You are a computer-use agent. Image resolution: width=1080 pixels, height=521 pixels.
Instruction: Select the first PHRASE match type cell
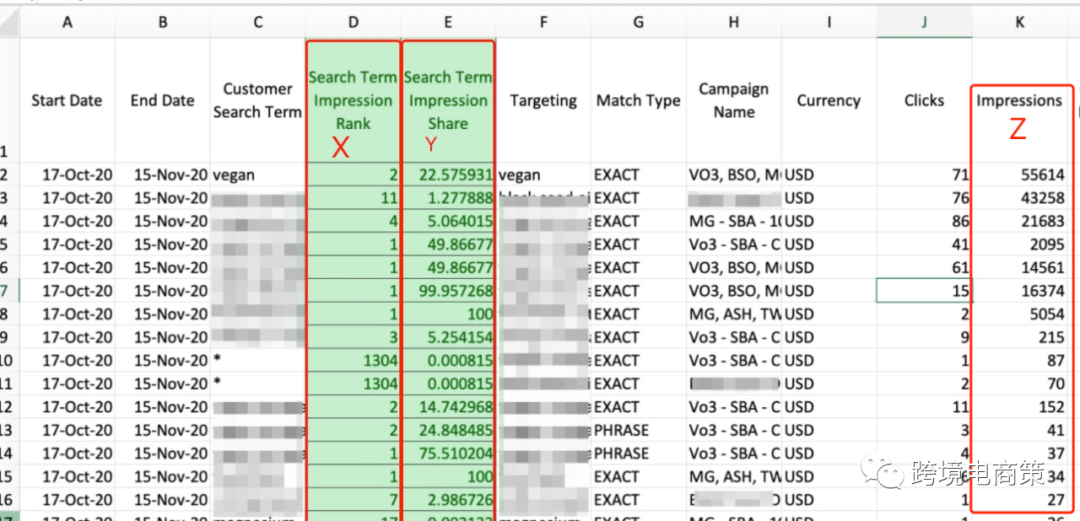pyautogui.click(x=638, y=430)
